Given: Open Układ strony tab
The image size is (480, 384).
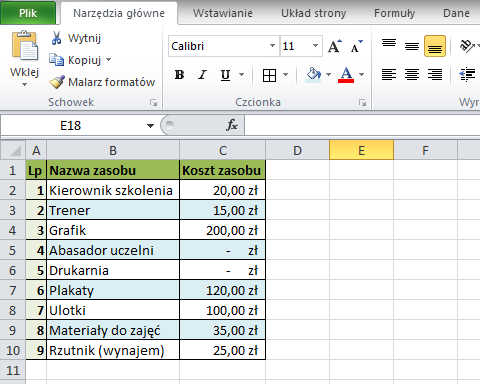Looking at the screenshot, I should click(x=314, y=13).
